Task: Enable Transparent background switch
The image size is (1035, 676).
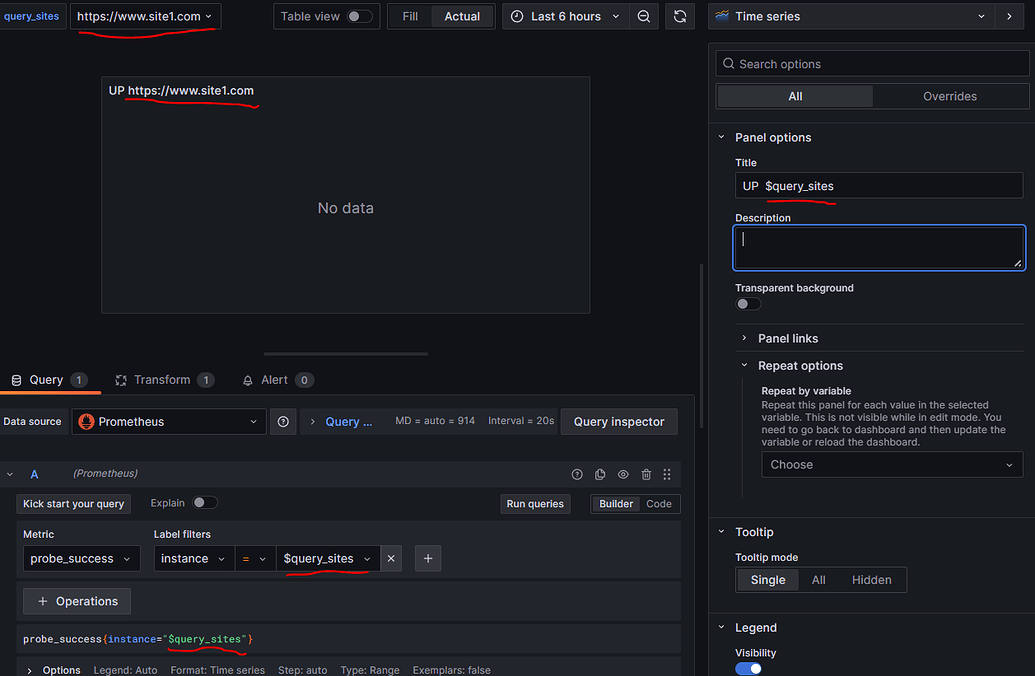Action: pos(749,304)
